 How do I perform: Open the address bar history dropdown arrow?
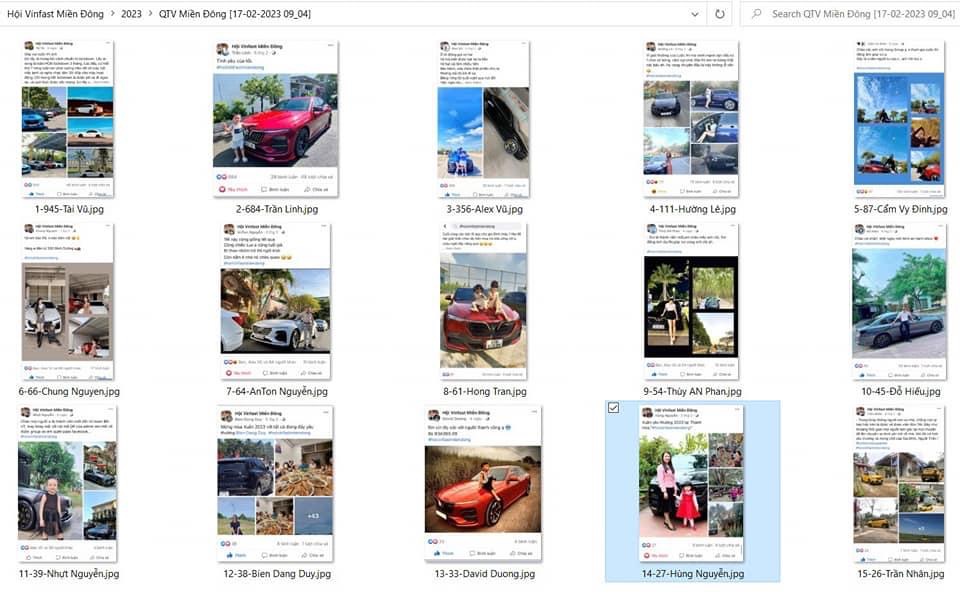pyautogui.click(x=695, y=14)
